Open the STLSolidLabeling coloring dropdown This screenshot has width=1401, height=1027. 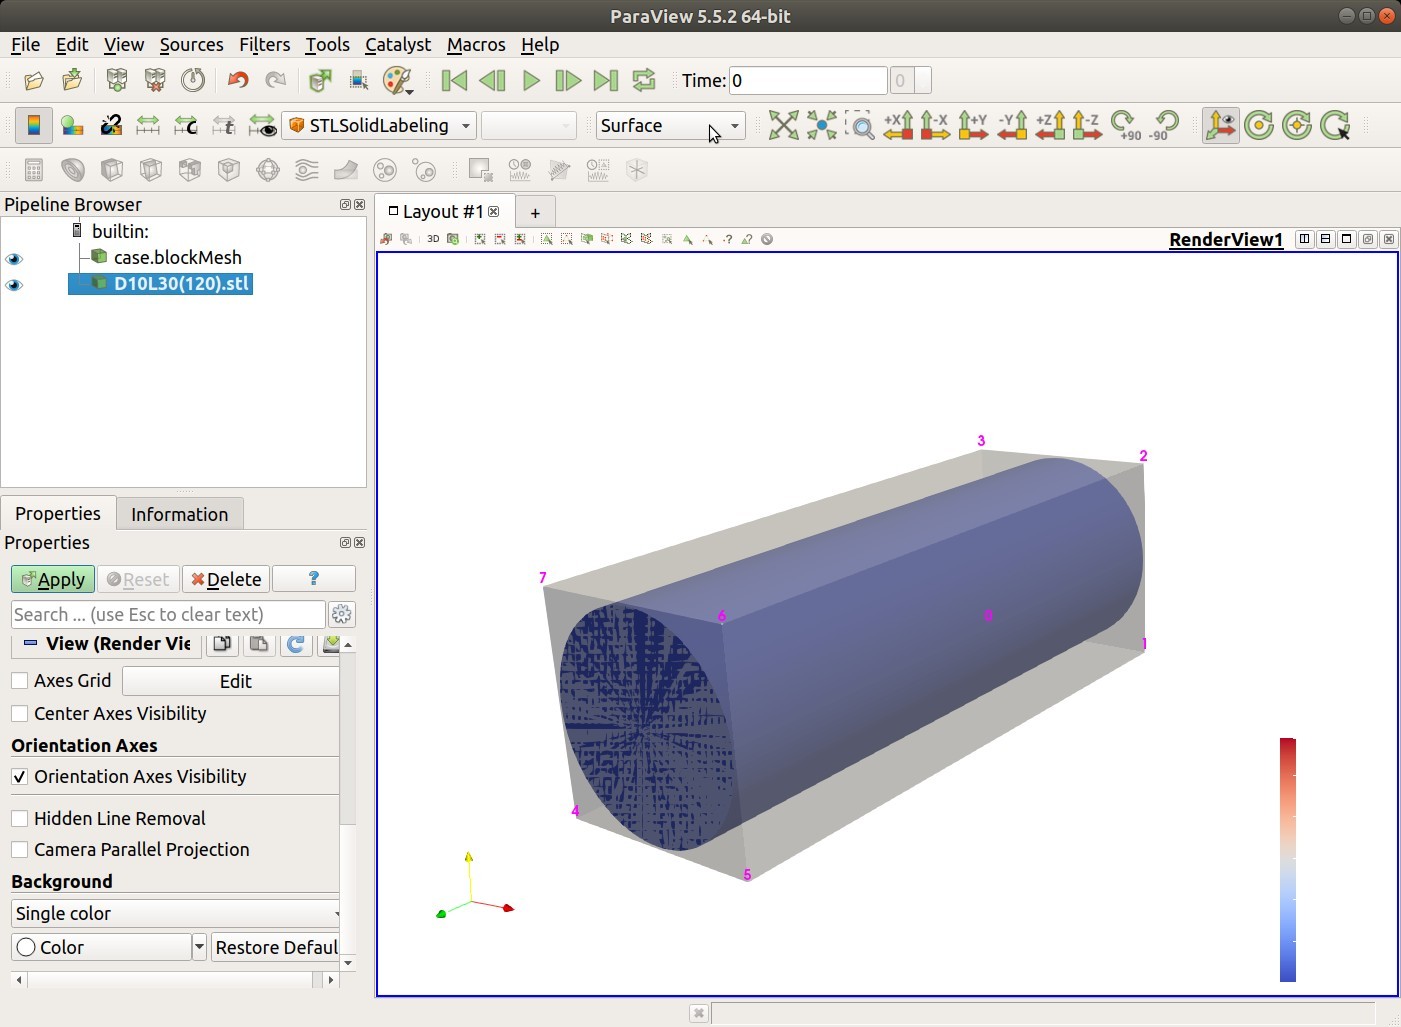point(380,126)
